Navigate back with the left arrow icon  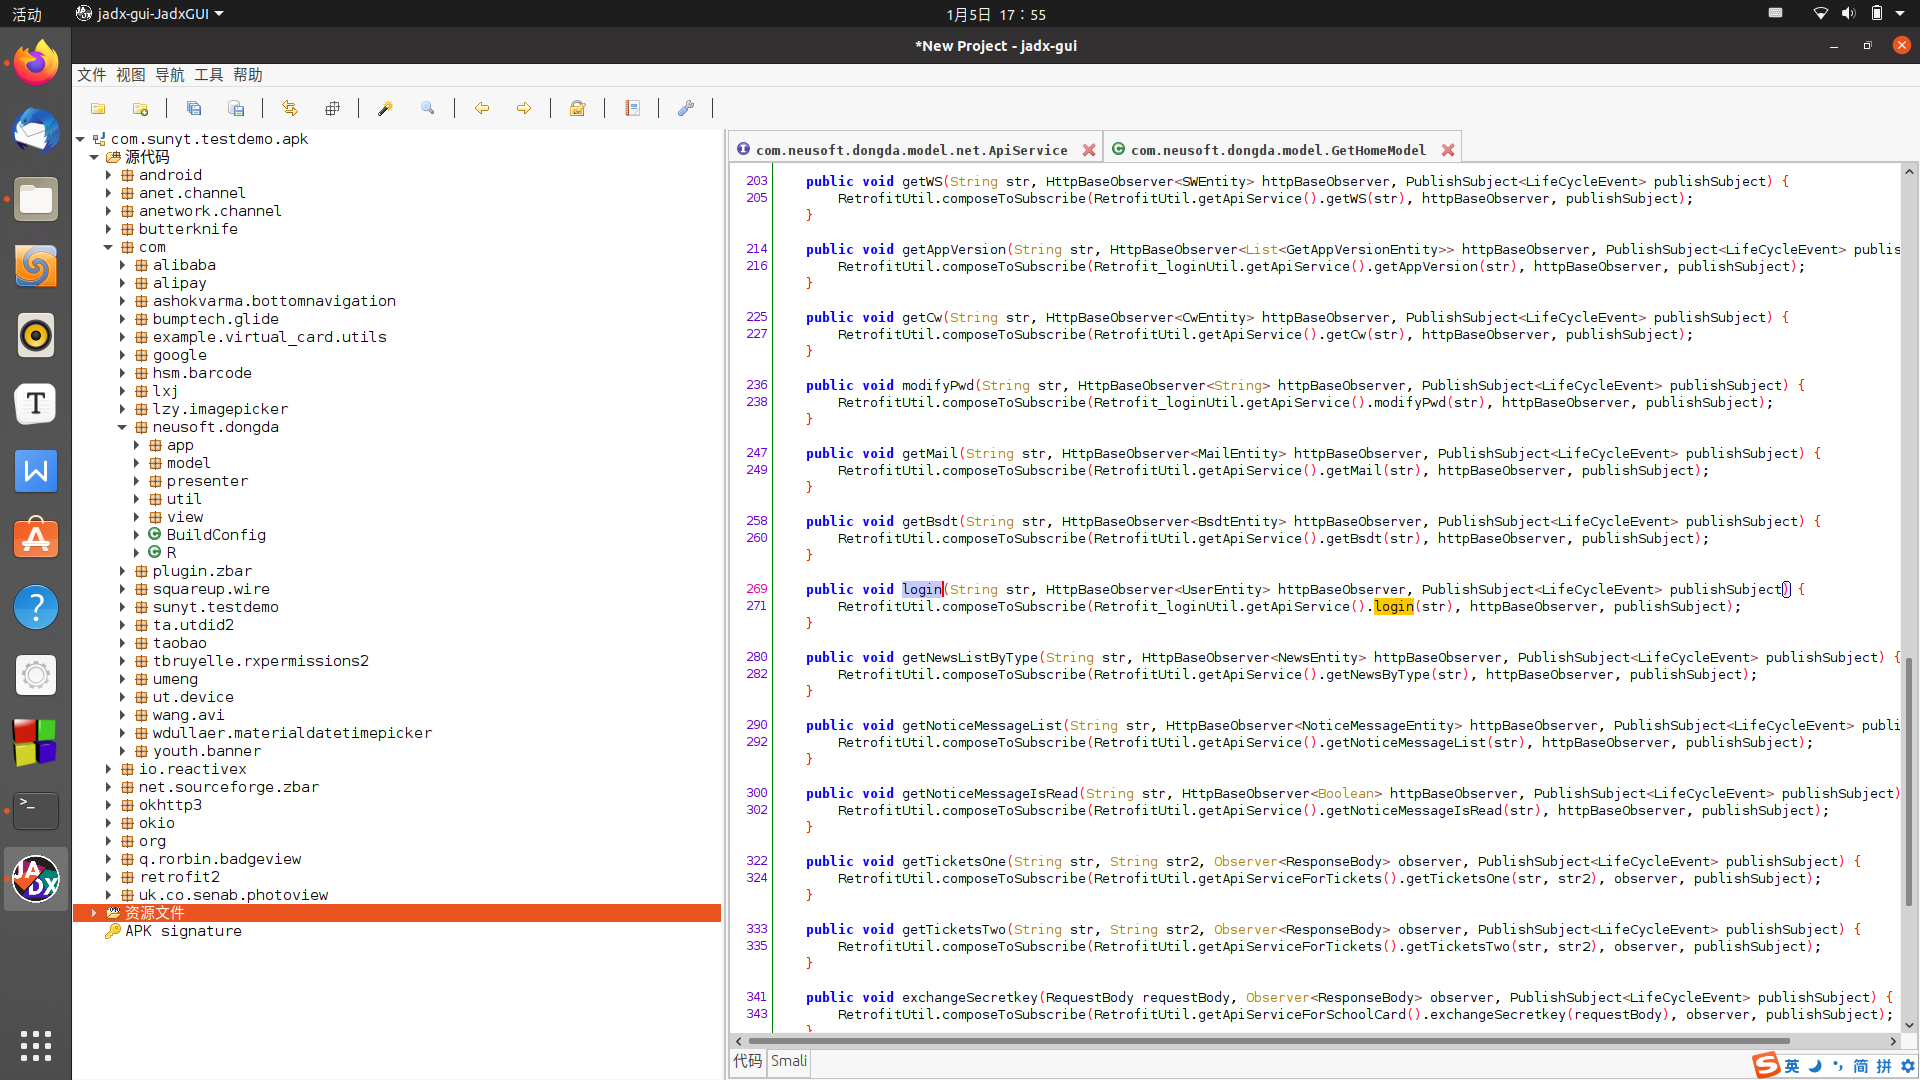pos(482,108)
